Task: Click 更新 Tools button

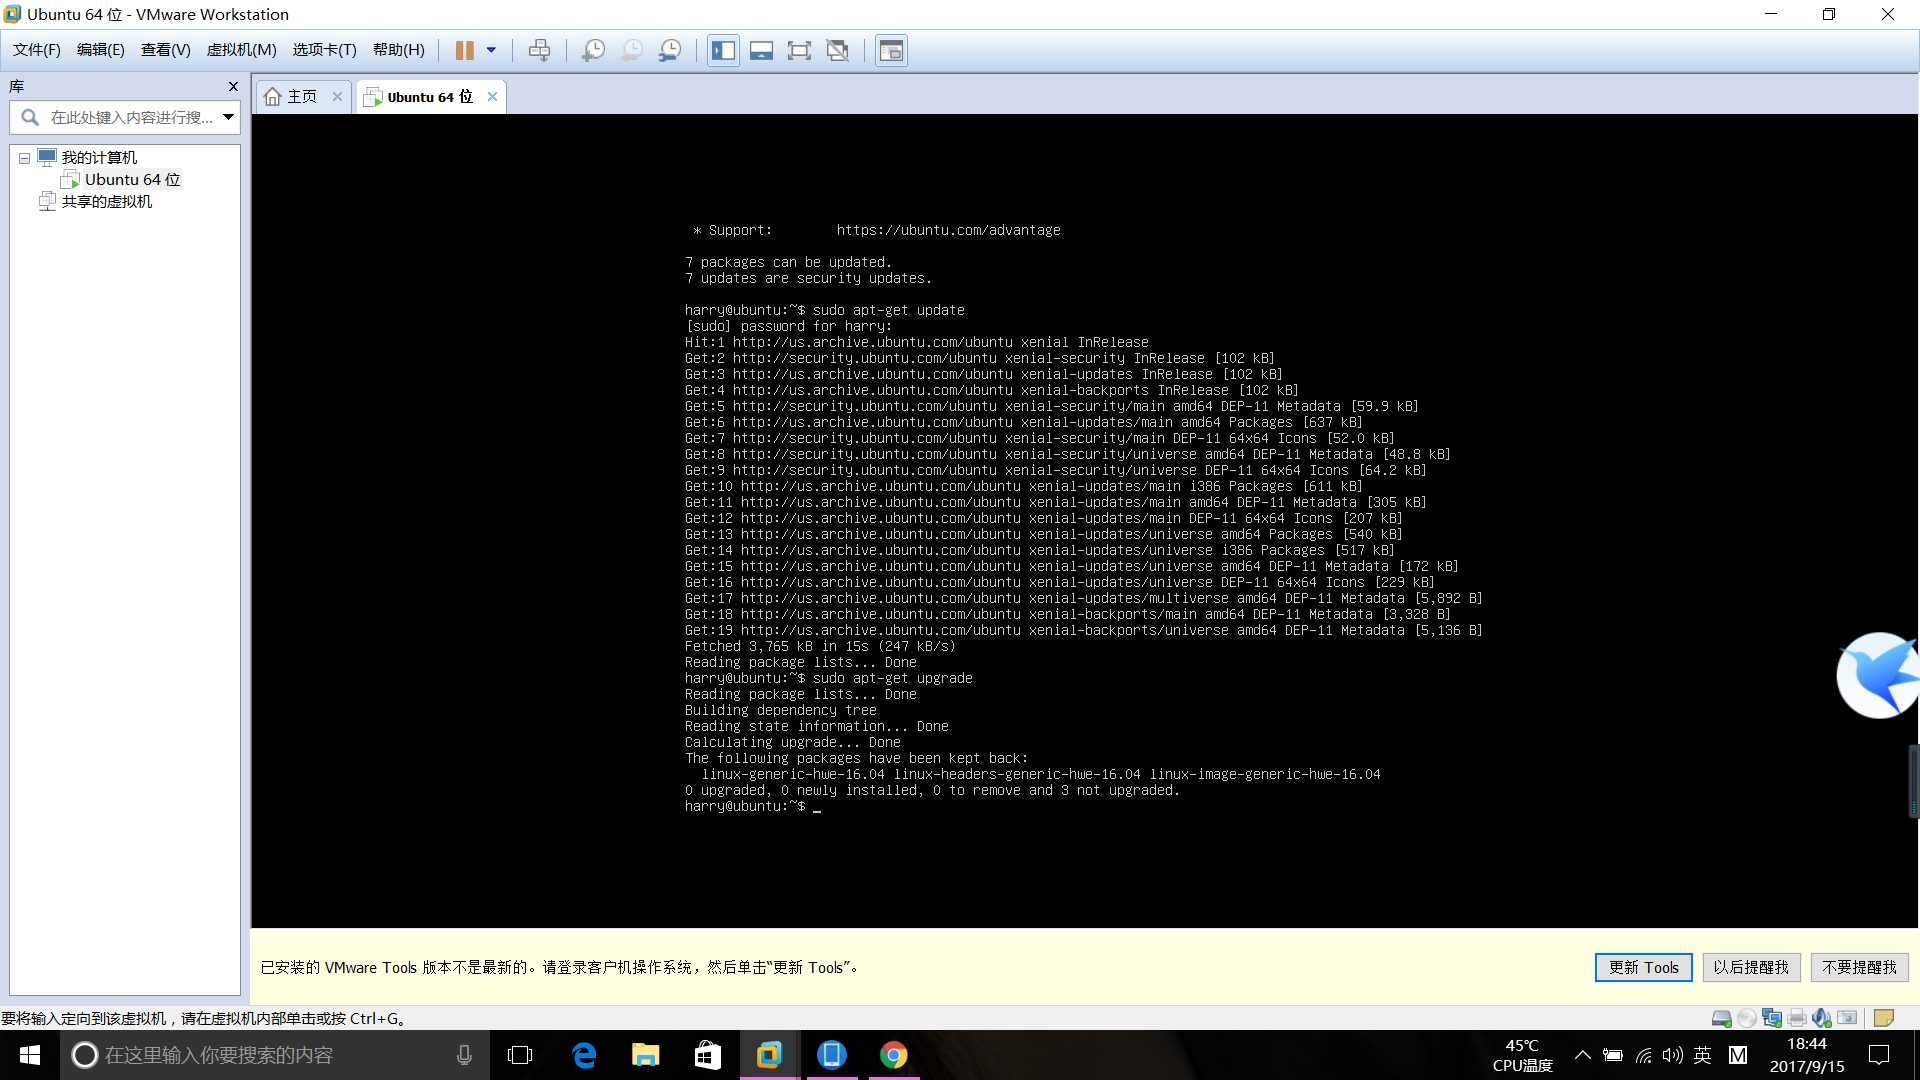Action: pyautogui.click(x=1643, y=967)
